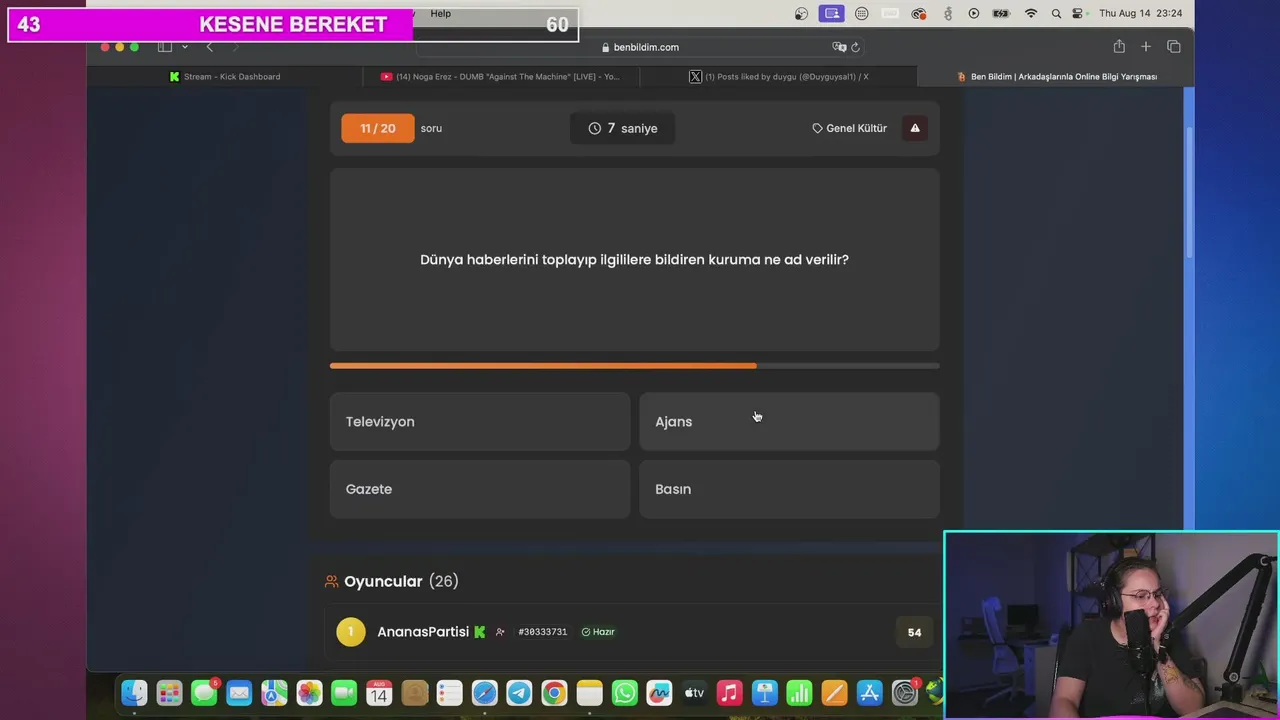Choose the Televizyon answer option

480,421
